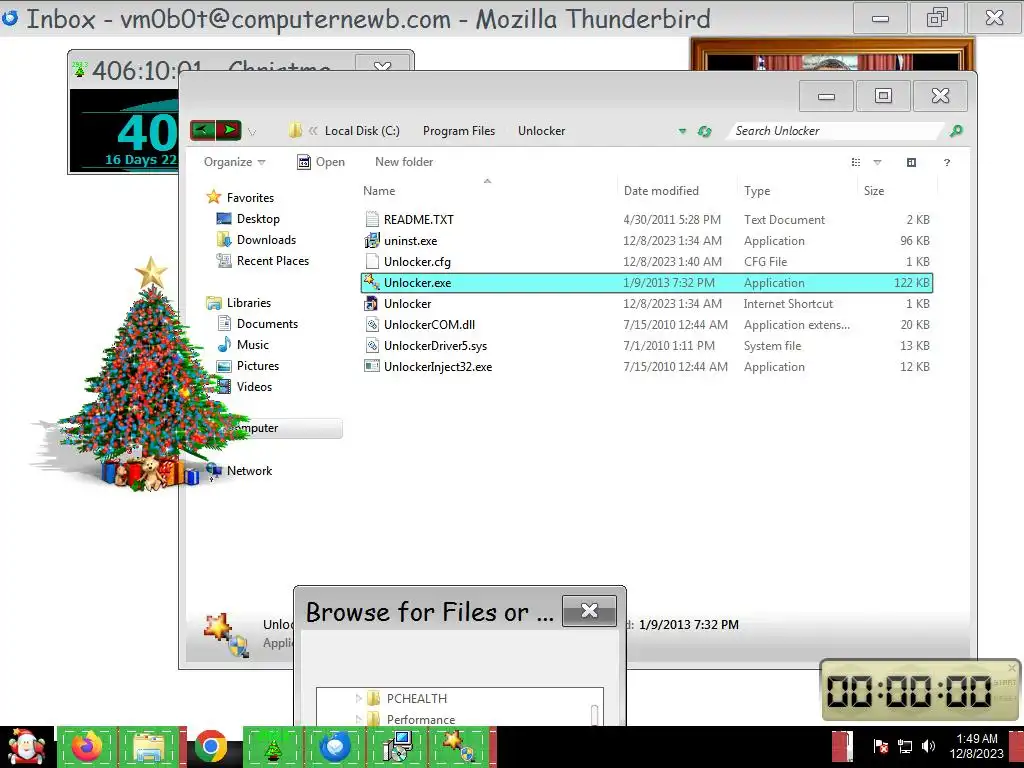Sort files by the Size column
The width and height of the screenshot is (1024, 768).
pos(874,191)
